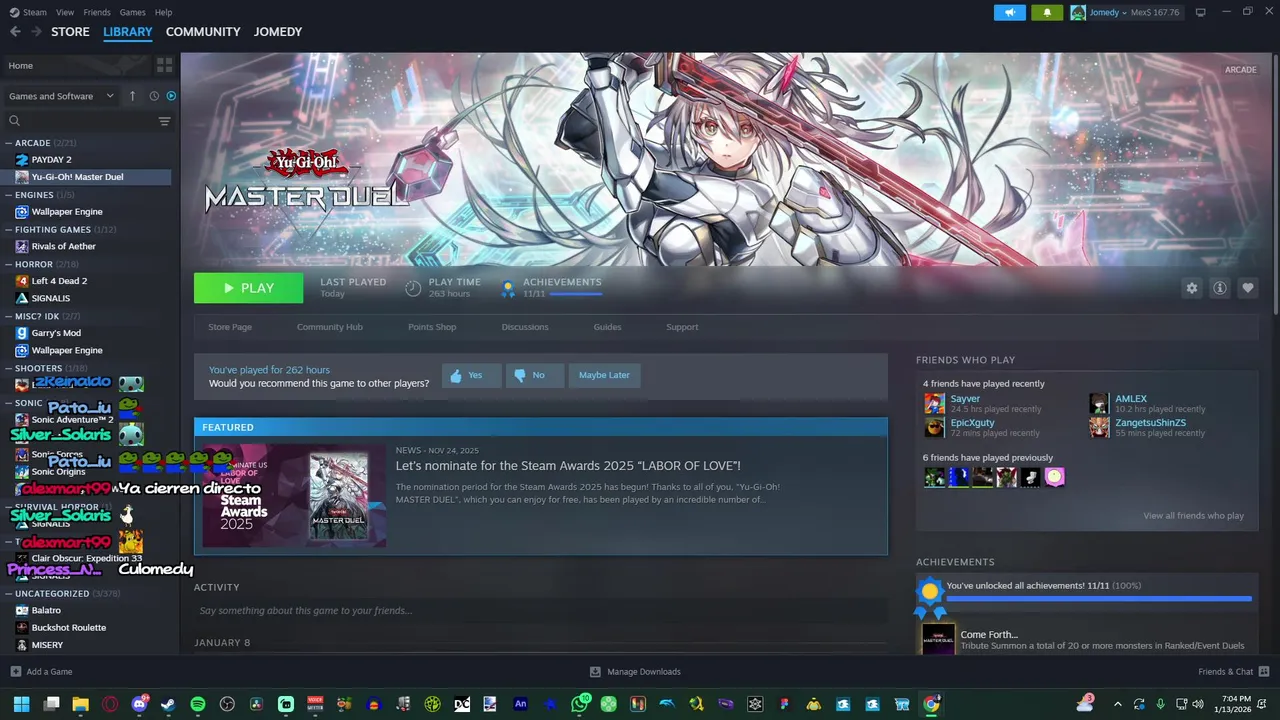Screen dimensions: 1280x720
Task: Go to the STORE section
Action: click(70, 32)
